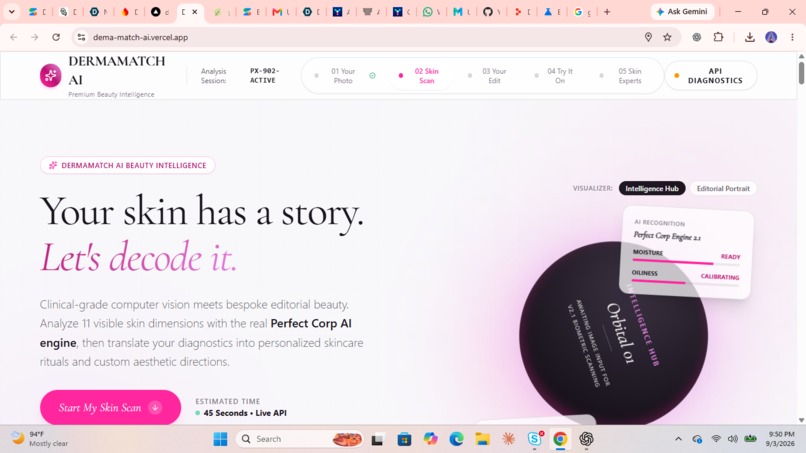Click the extension icon left of the puzzle piece

pos(697,37)
